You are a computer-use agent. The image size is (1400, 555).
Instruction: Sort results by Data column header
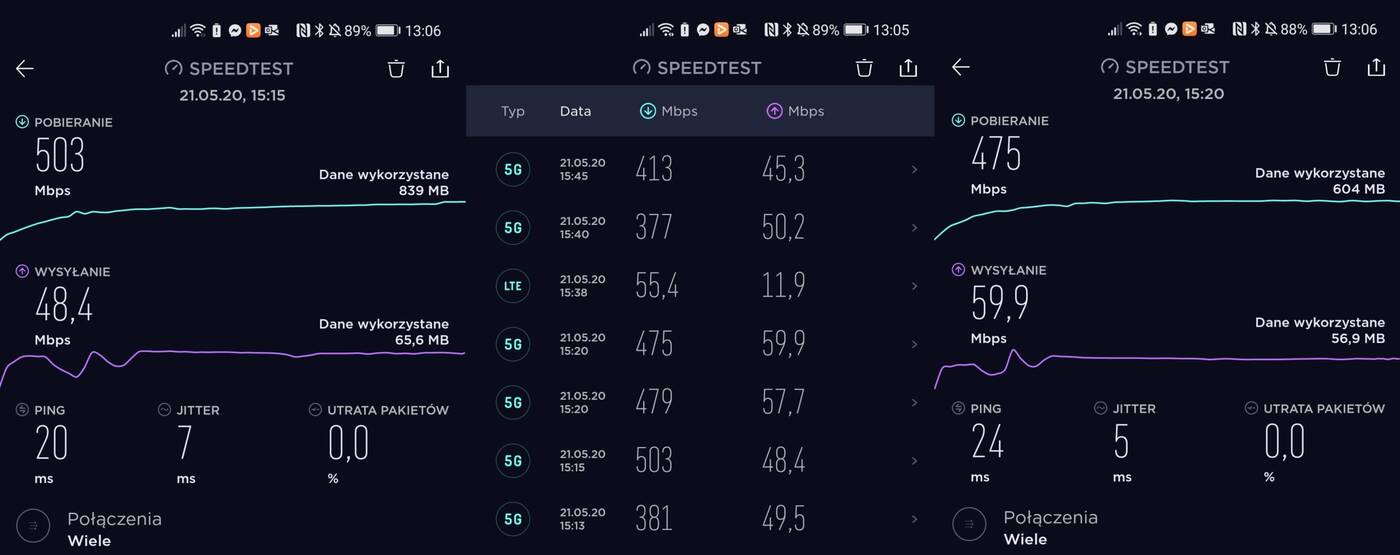click(x=575, y=111)
